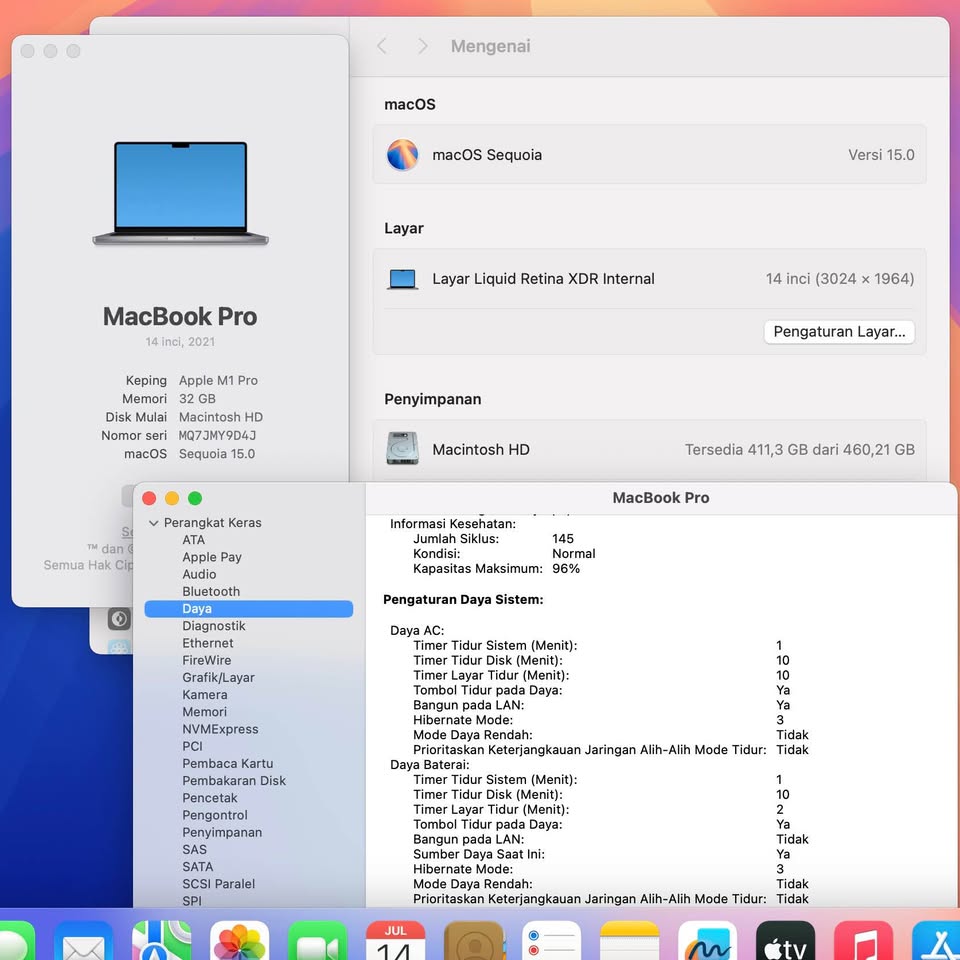
Task: Click the macOS Sequoia icon in Mengenai
Action: pos(402,155)
